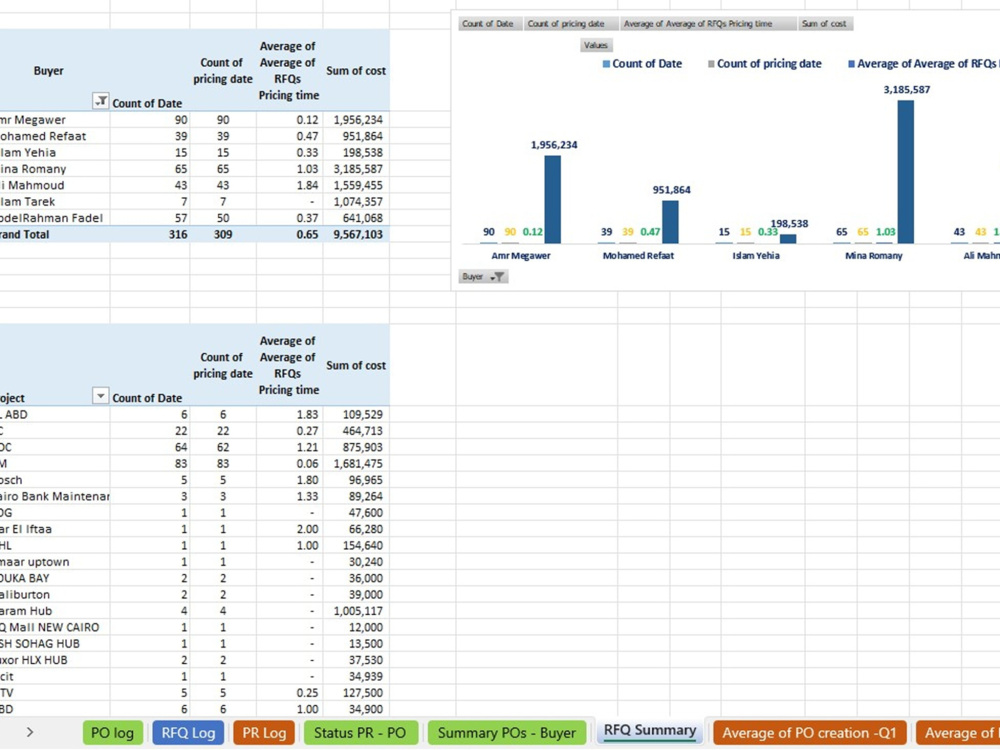The image size is (1000, 750).
Task: Click the Values field button on chart
Action: point(596,45)
